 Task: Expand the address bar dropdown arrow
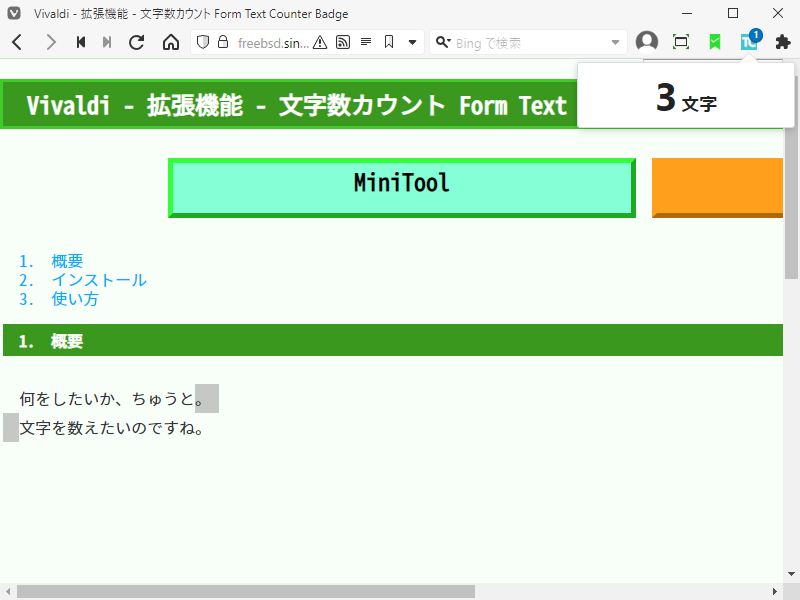click(412, 42)
